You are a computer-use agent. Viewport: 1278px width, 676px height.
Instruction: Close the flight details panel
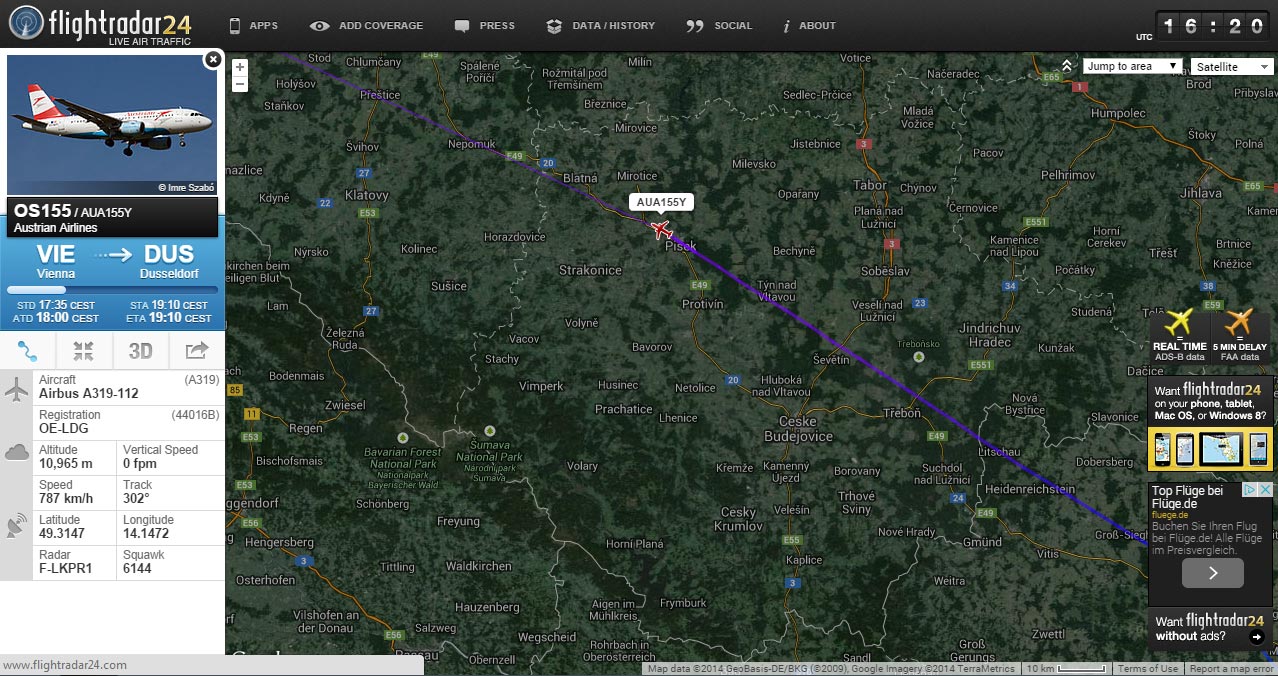pyautogui.click(x=212, y=60)
